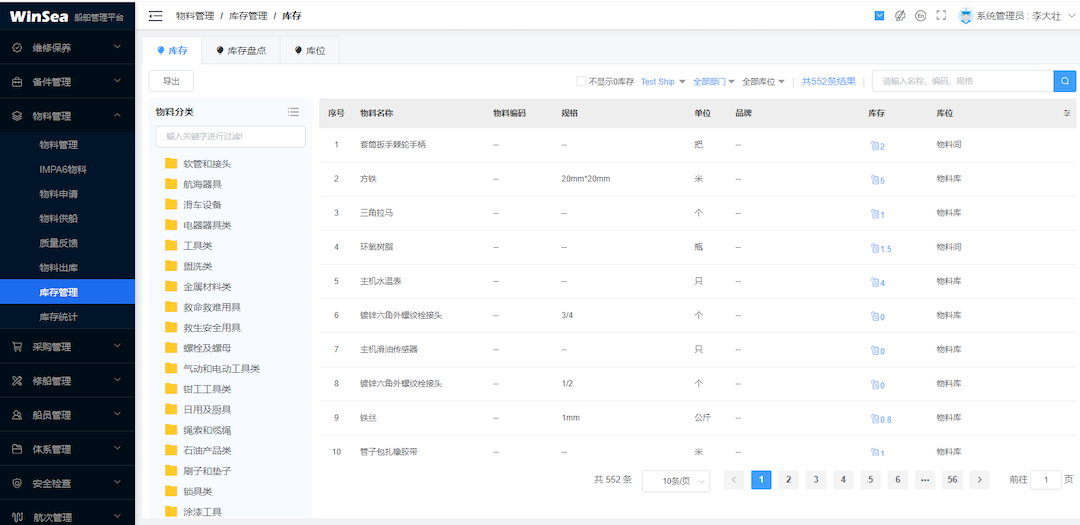This screenshot has height=525, width=1080.
Task: Click the stock icon for 主机水温表 row
Action: (x=875, y=282)
